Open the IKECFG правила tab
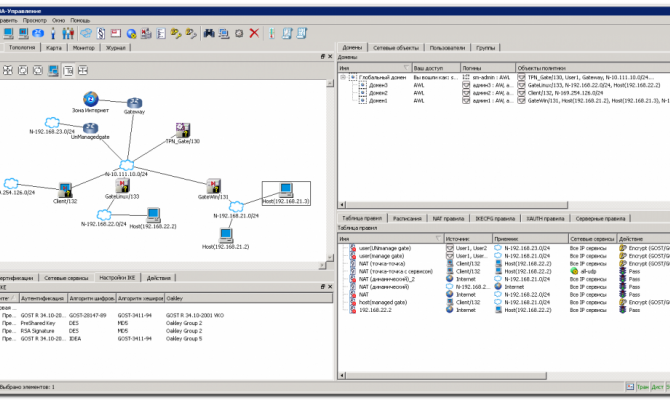 [495, 218]
